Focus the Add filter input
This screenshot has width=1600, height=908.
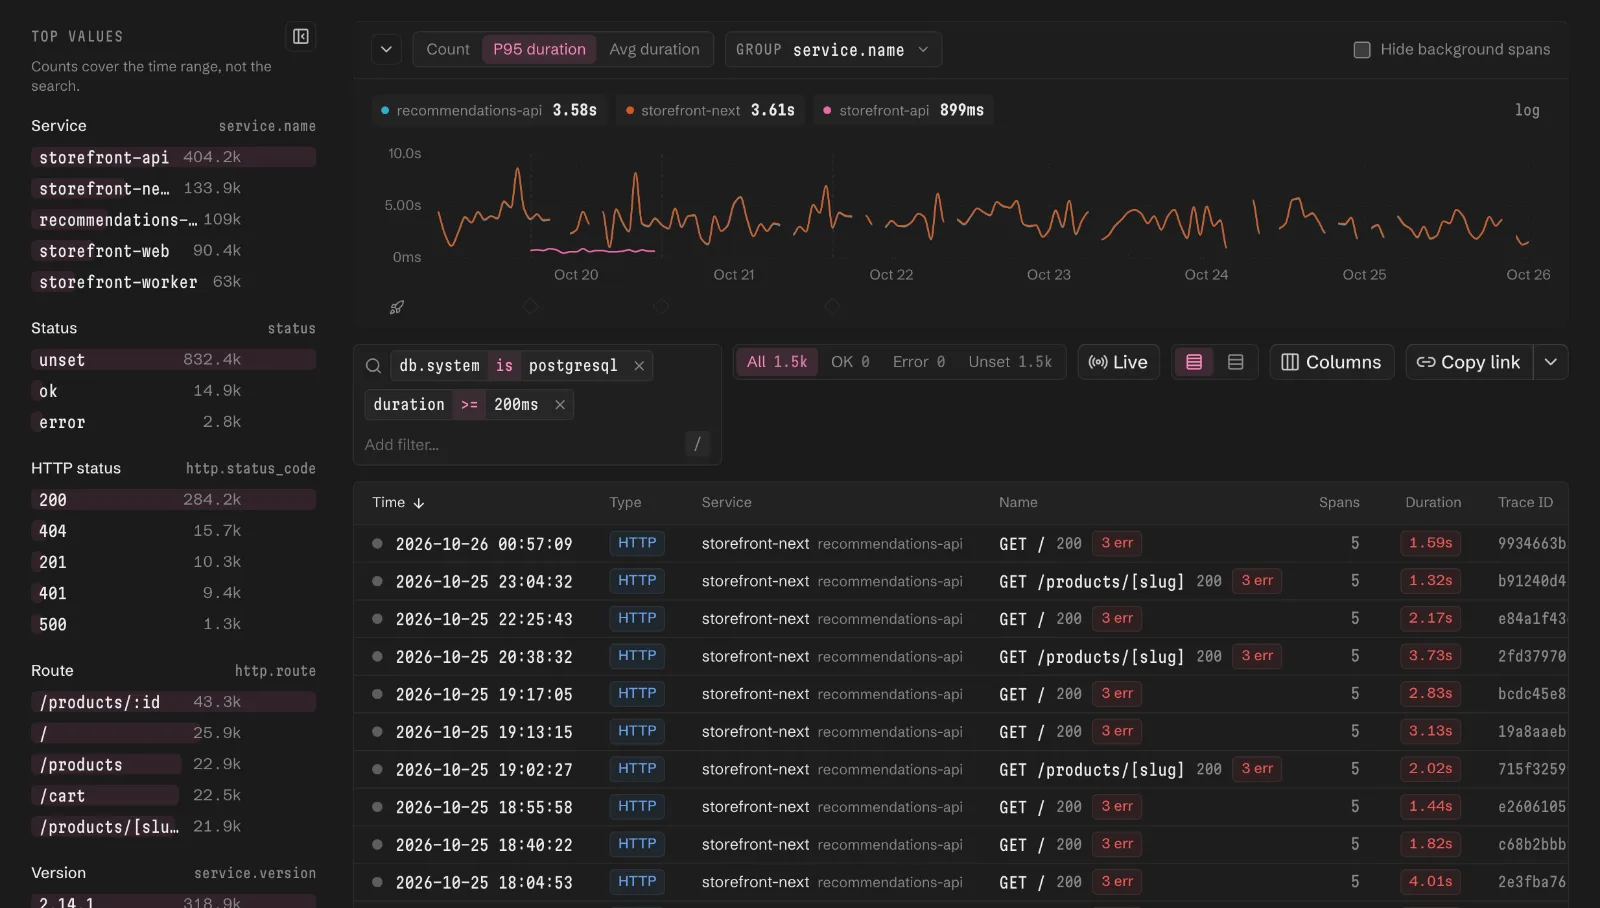pyautogui.click(x=520, y=444)
